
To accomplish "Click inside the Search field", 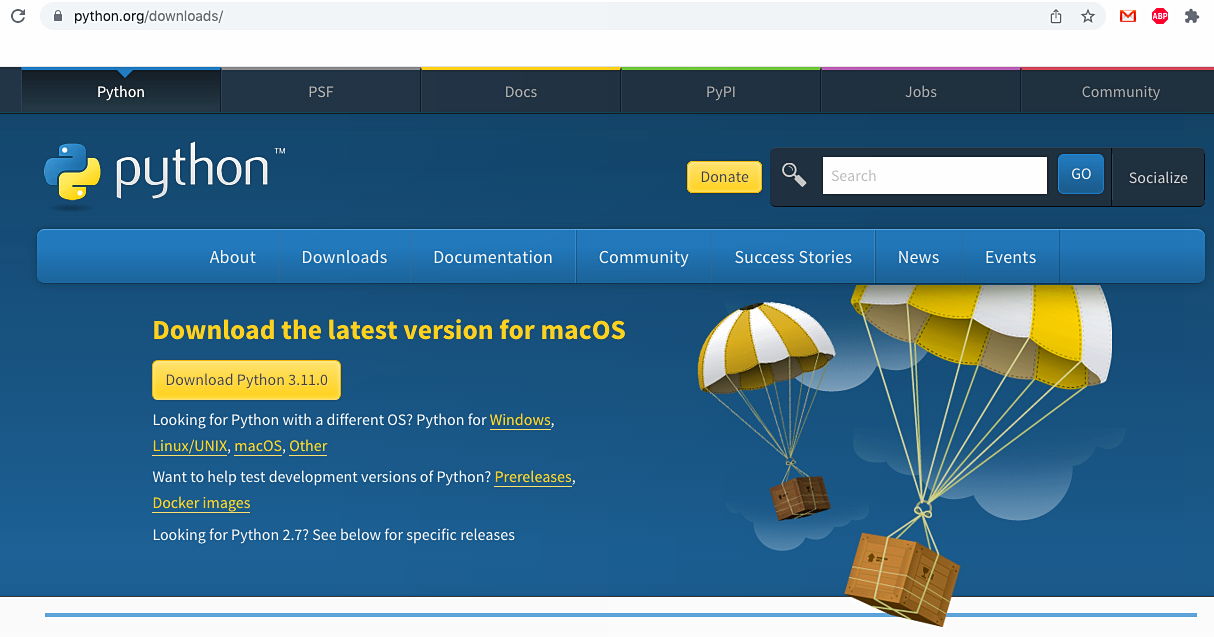I will coord(934,175).
